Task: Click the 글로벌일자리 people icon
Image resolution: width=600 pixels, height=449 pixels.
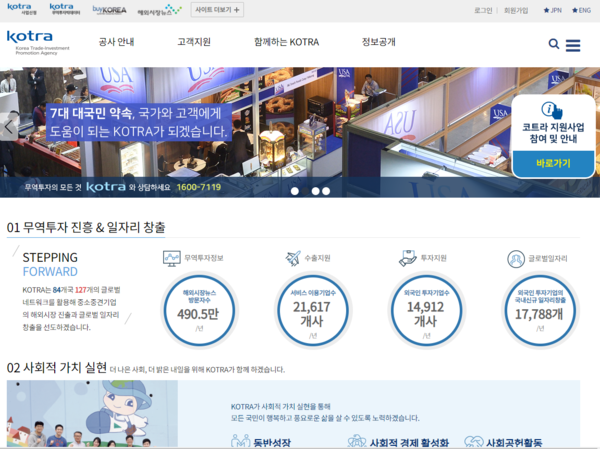Action: (x=516, y=259)
